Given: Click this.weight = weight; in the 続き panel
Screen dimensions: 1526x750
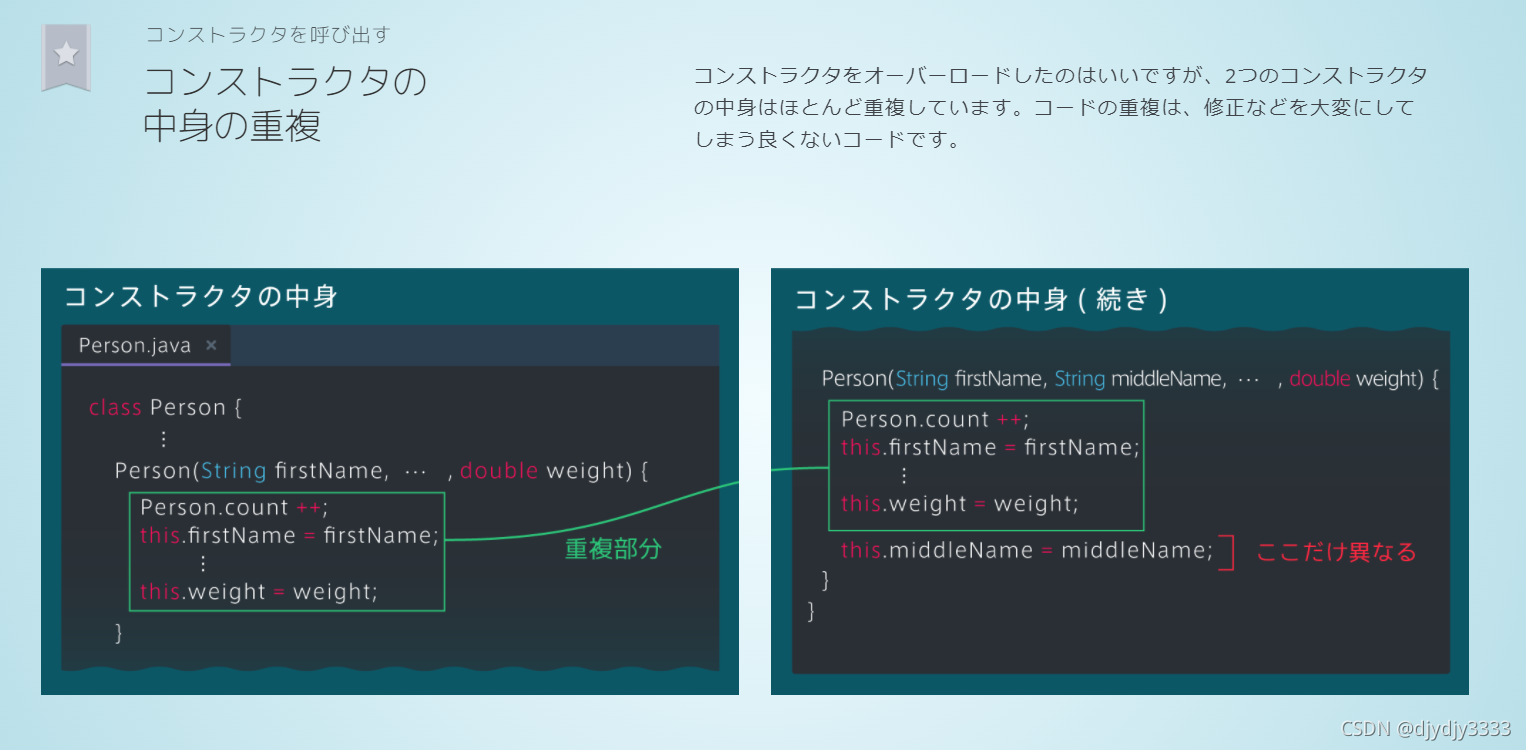Looking at the screenshot, I should click(960, 504).
